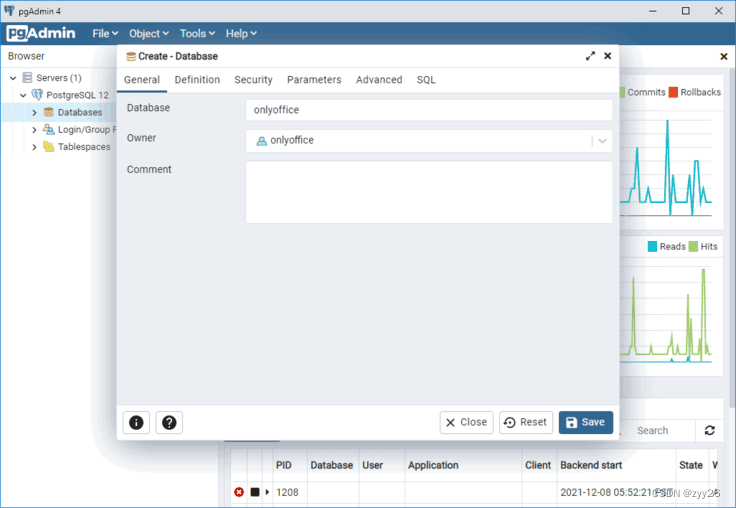
Task: Expand the Login/Group Roles node
Action: (34, 130)
